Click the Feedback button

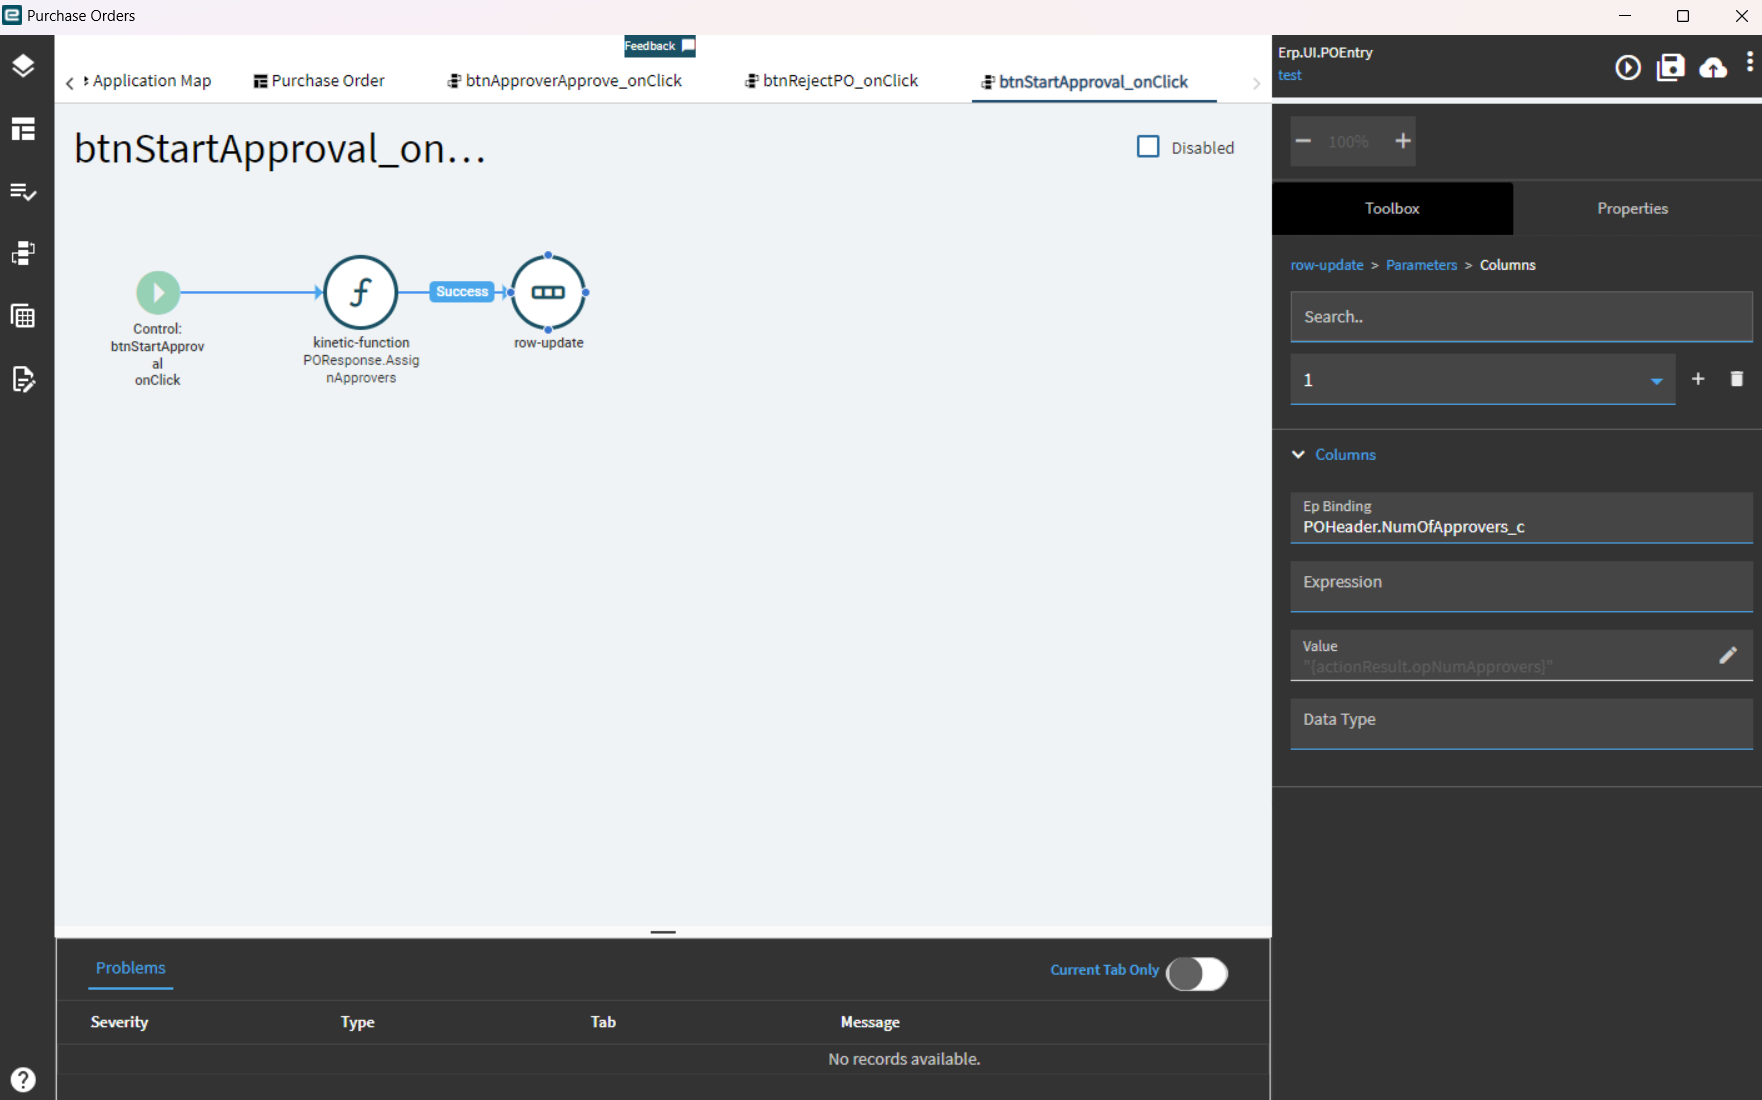pyautogui.click(x=659, y=46)
